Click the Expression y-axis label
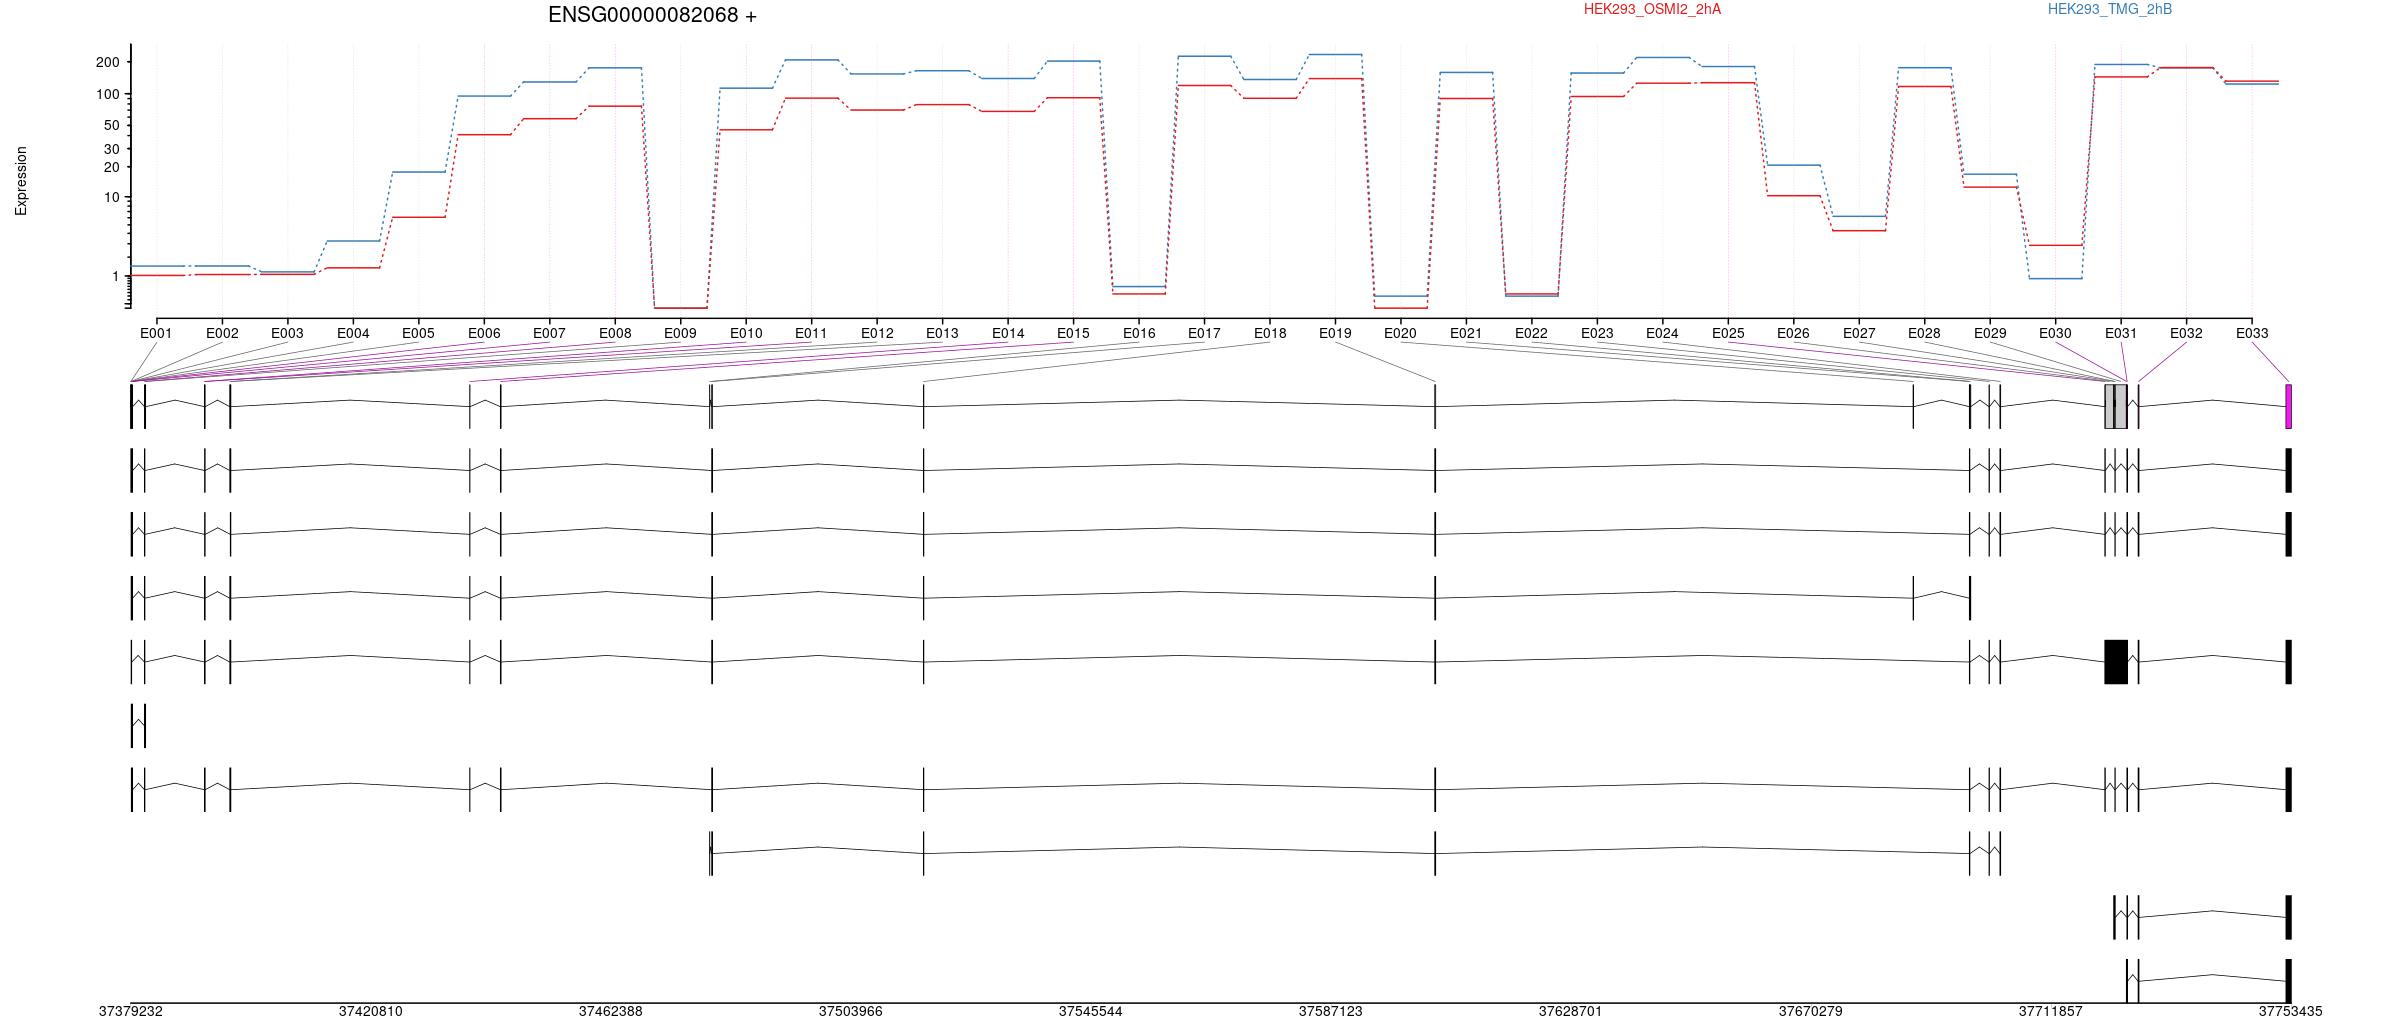The image size is (2400, 1030). (x=21, y=181)
